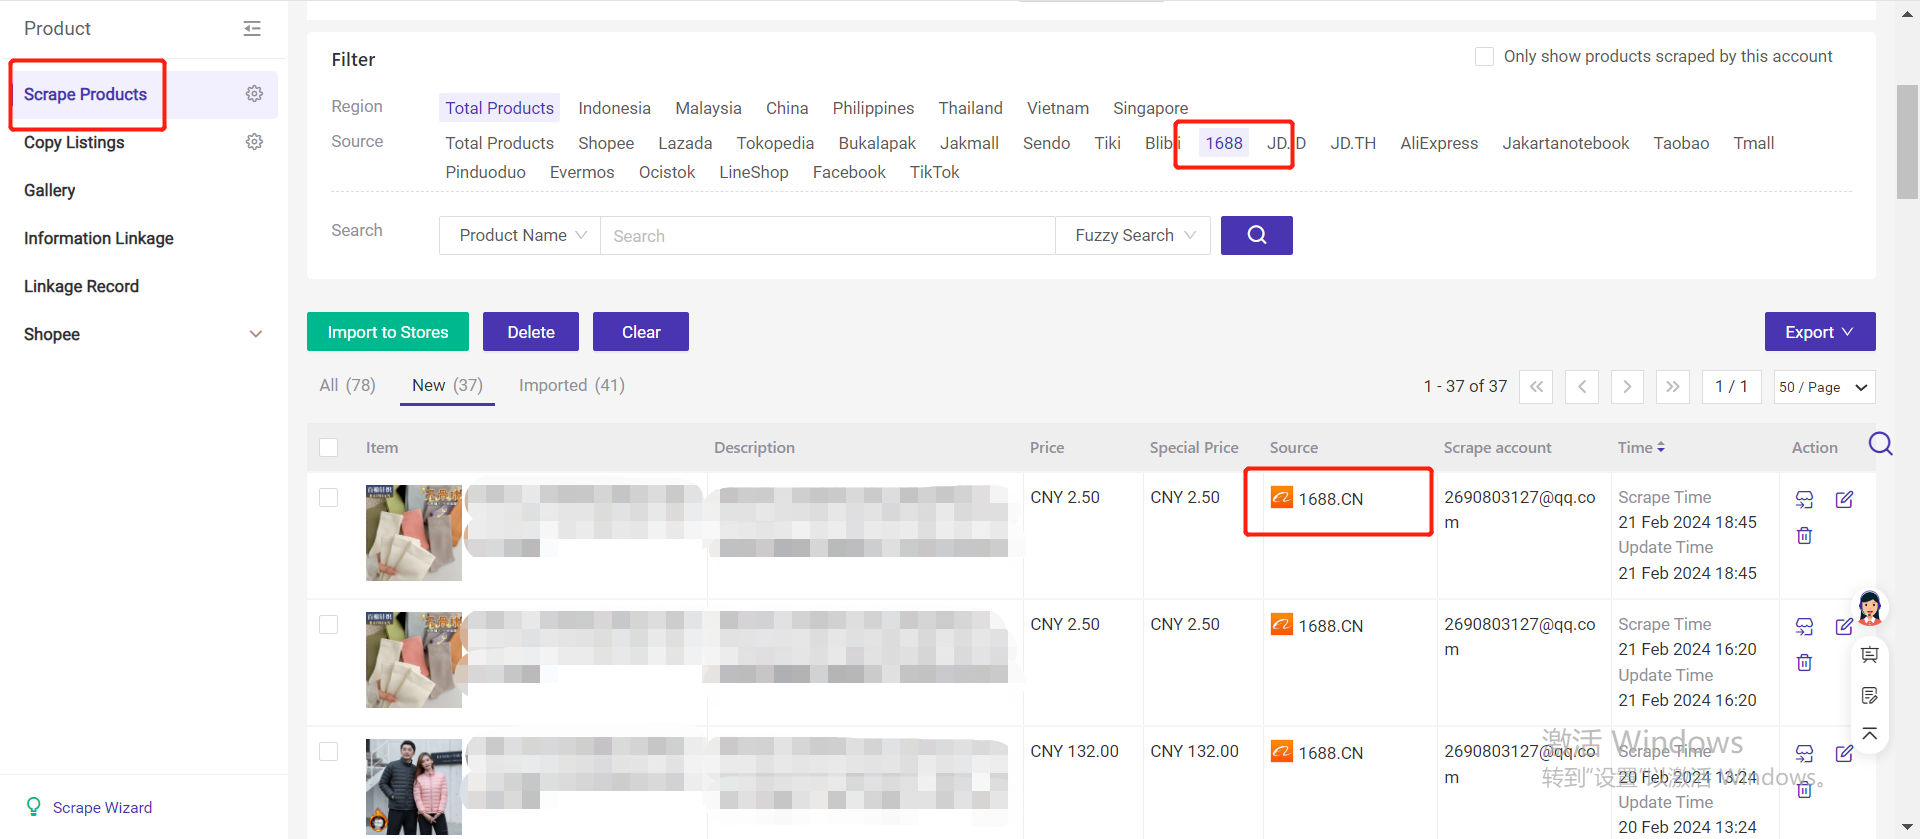
Task: Change 50 / Page size dropdown
Action: 1824,387
